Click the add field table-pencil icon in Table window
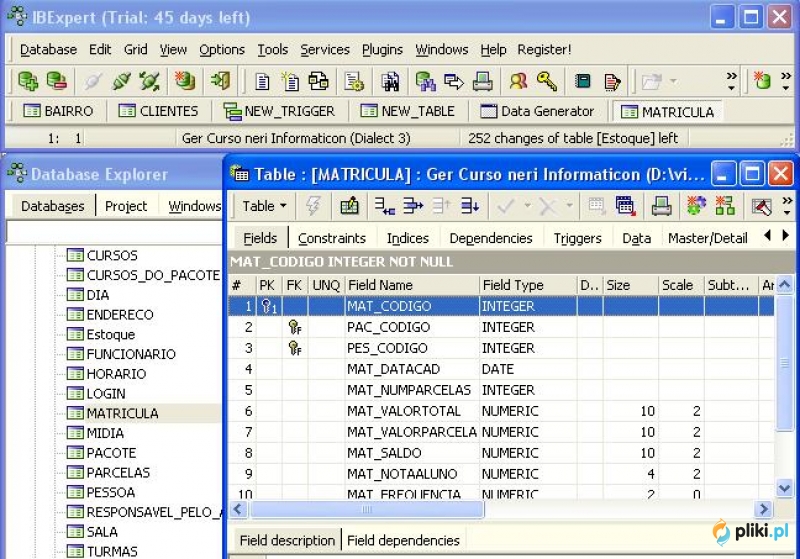800x559 pixels. [x=349, y=206]
